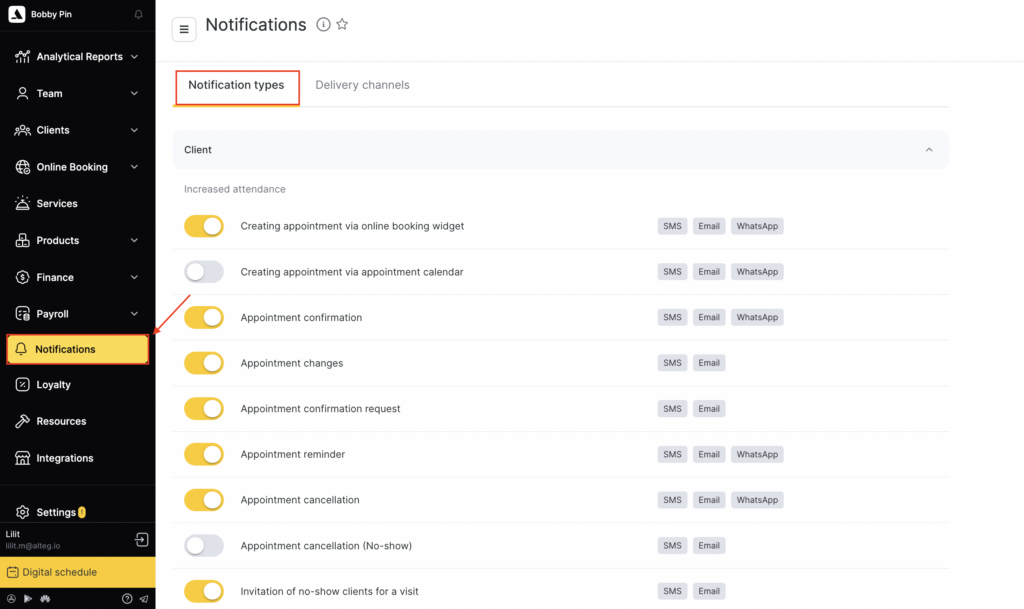Click the info icon next to Notifications title
The image size is (1024, 609).
click(323, 25)
